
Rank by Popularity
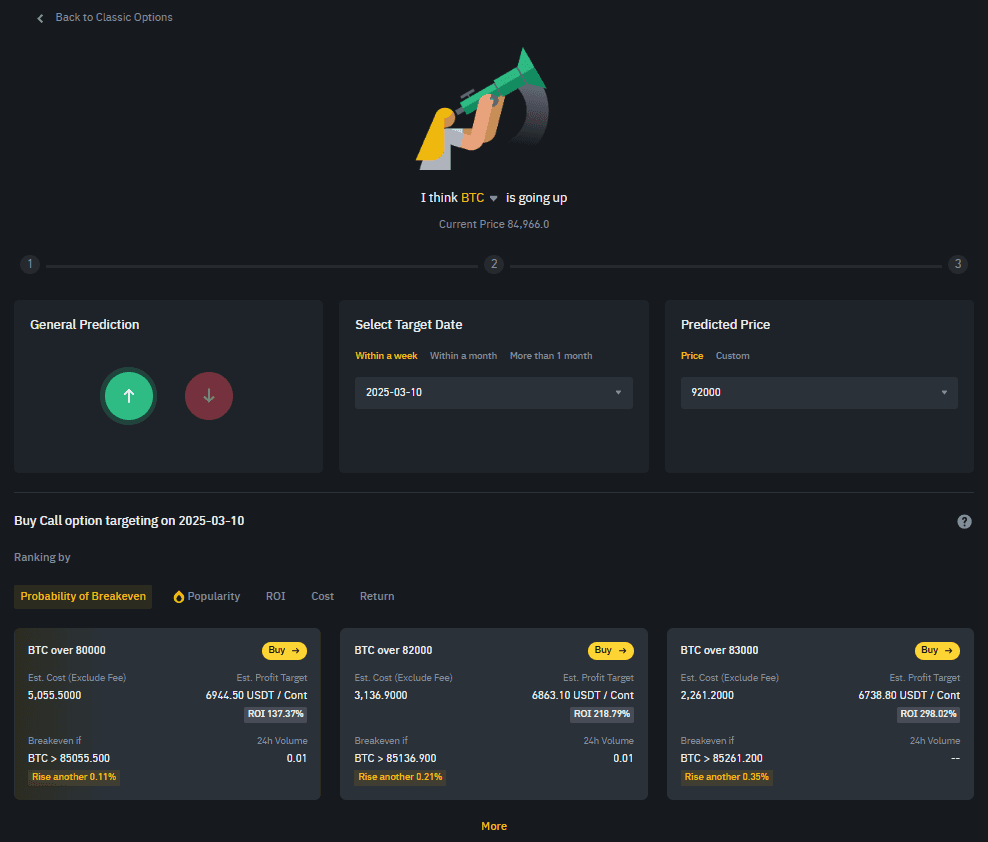pos(214,596)
